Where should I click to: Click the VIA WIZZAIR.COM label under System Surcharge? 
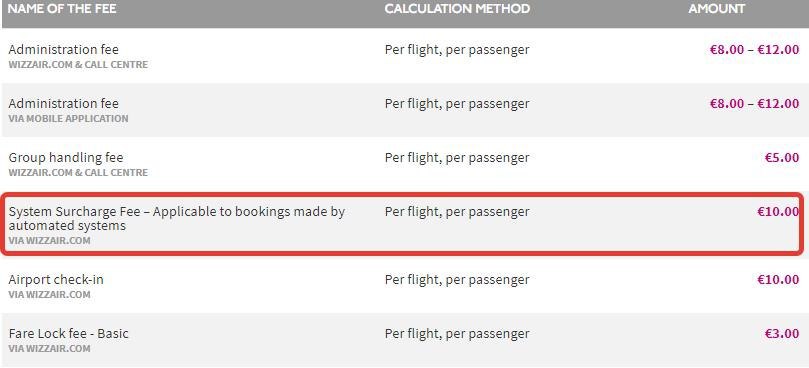[x=50, y=241]
